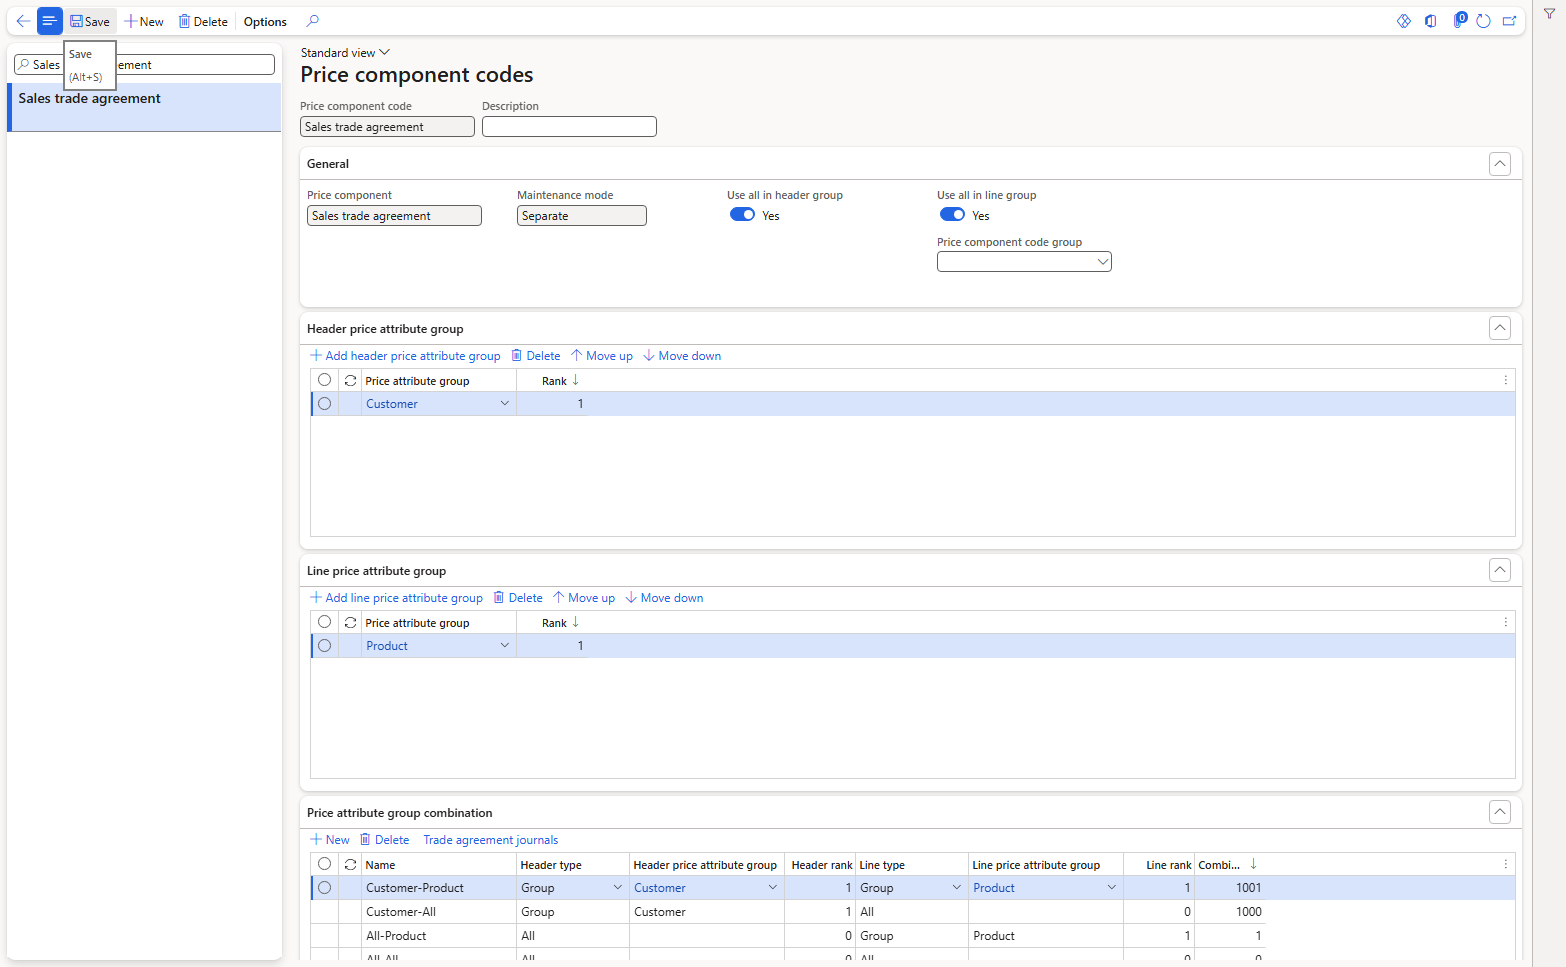
Task: Click Add line price attribute group
Action: pyautogui.click(x=396, y=598)
